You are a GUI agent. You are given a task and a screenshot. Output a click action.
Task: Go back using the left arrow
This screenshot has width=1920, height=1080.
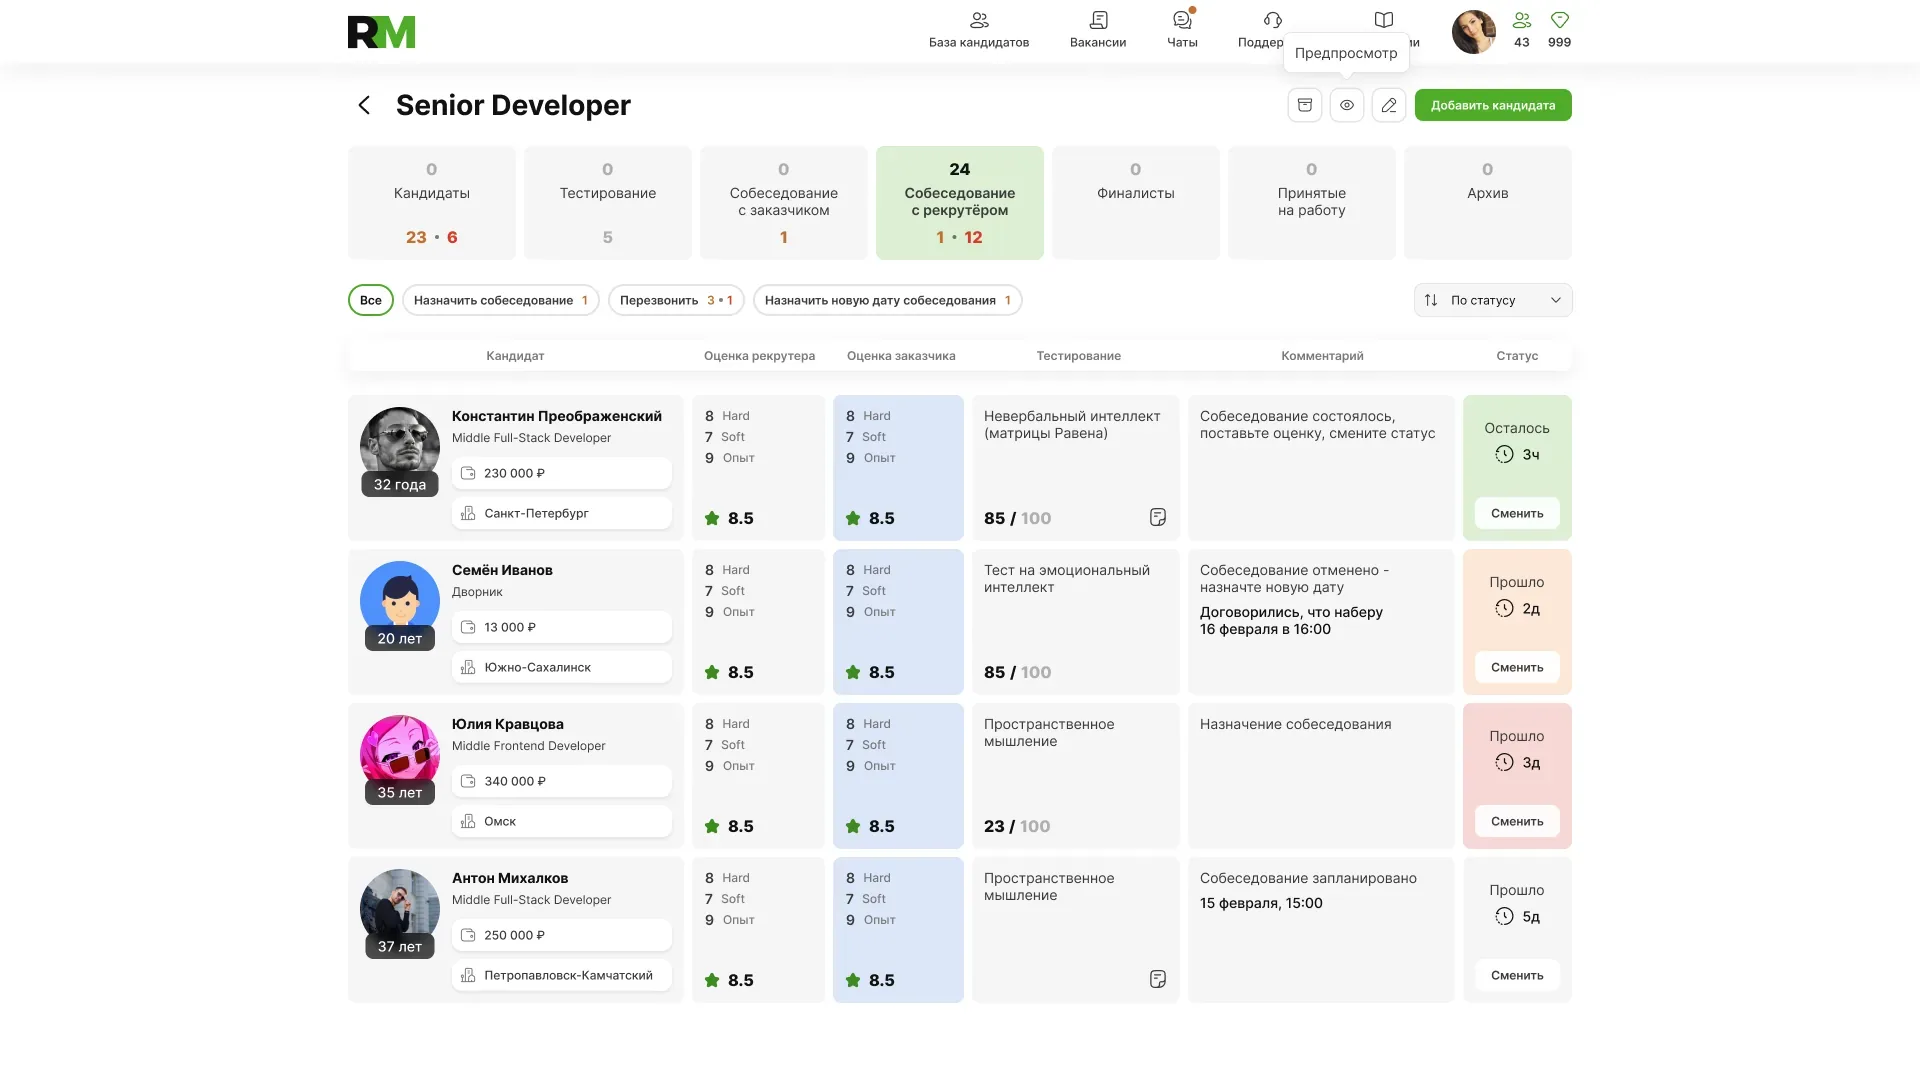(x=364, y=105)
